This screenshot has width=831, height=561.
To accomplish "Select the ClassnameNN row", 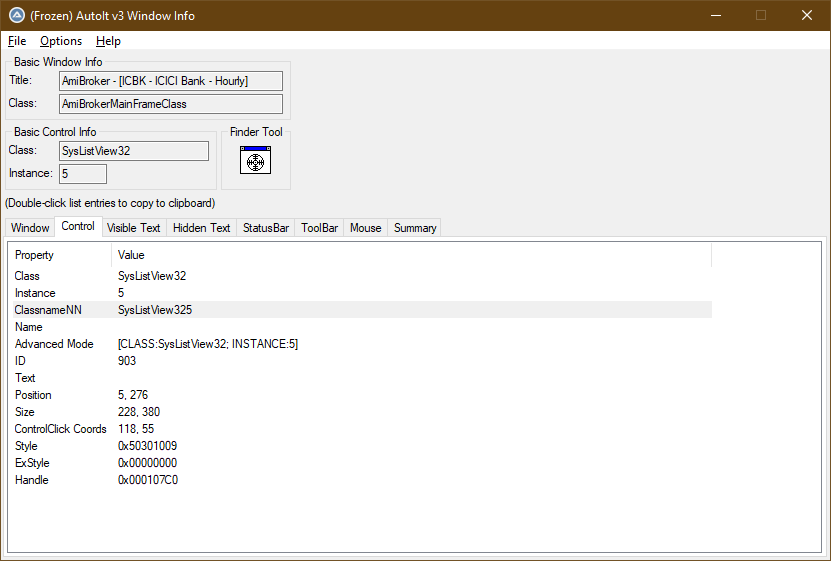I will pos(362,310).
